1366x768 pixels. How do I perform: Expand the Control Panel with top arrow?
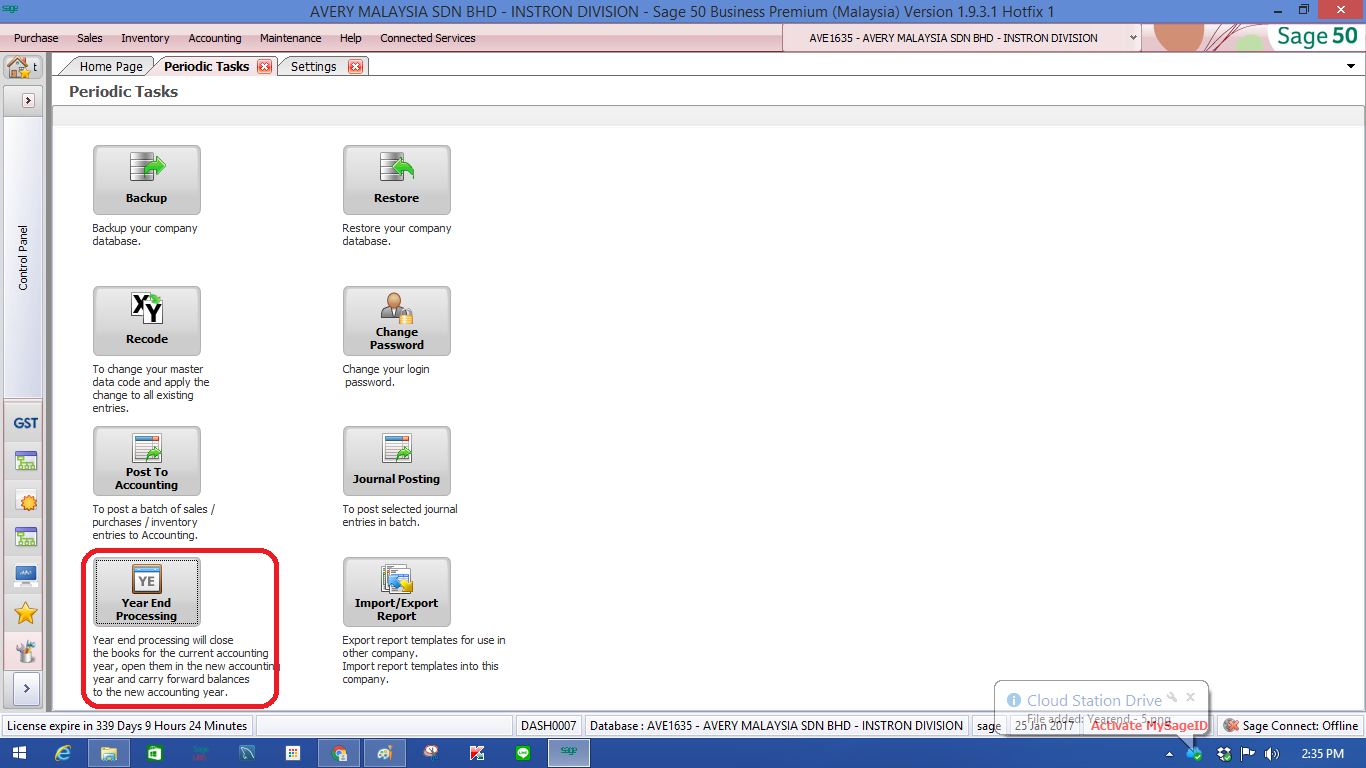click(28, 100)
